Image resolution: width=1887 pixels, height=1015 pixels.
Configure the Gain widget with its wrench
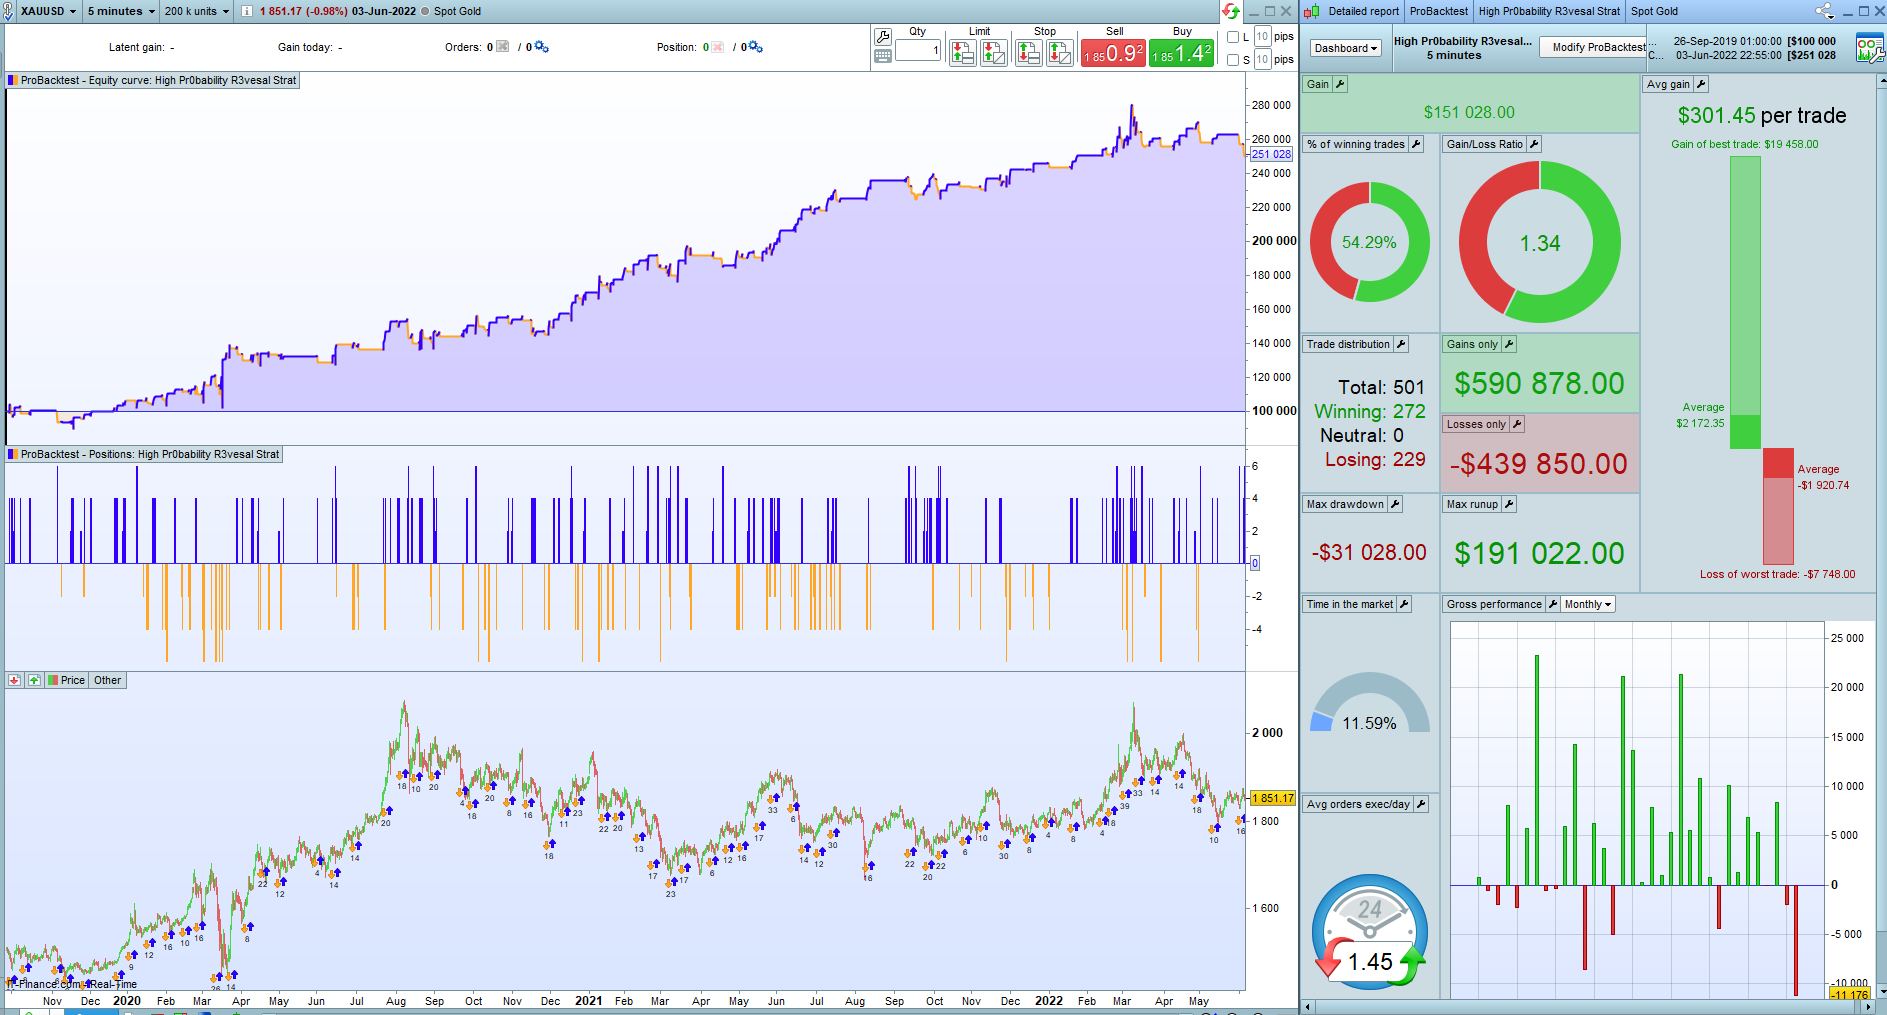tap(1340, 84)
